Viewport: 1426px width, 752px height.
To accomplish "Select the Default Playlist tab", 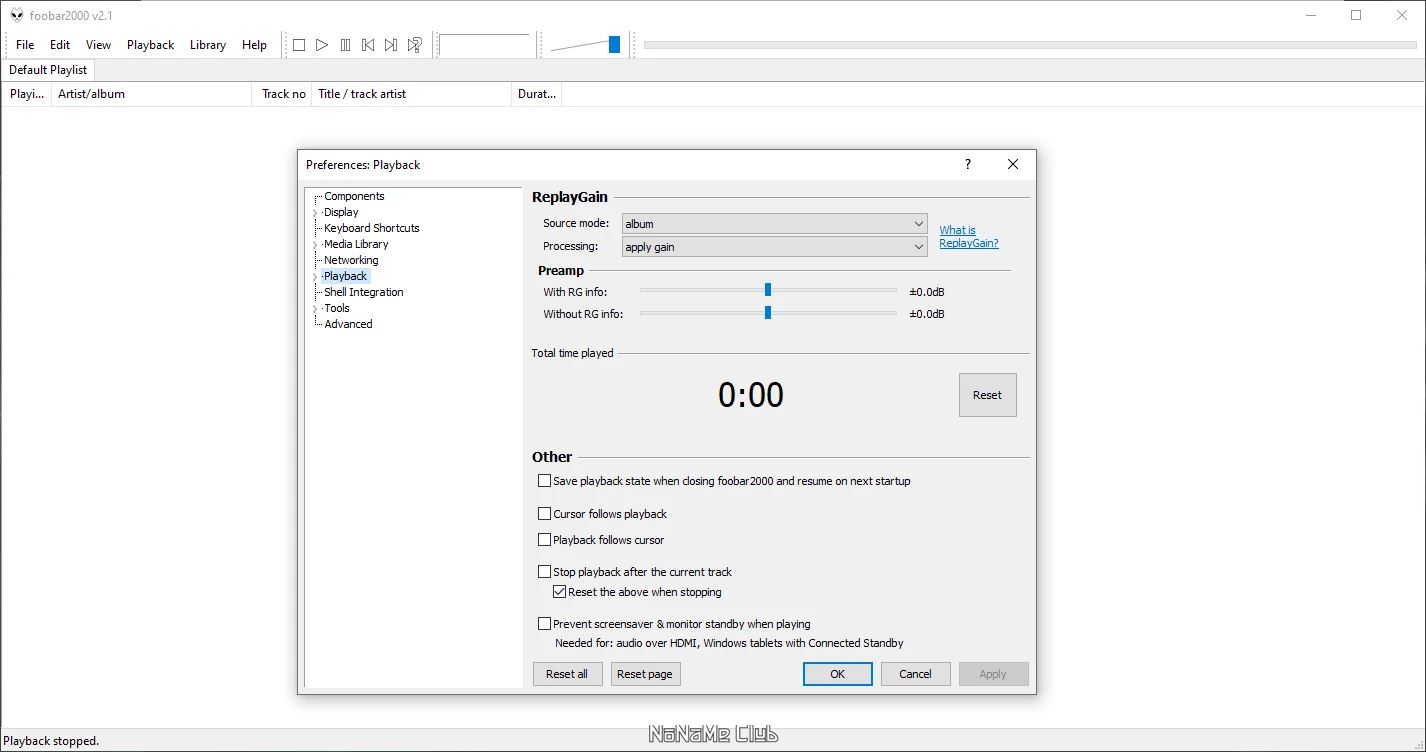I will (48, 70).
